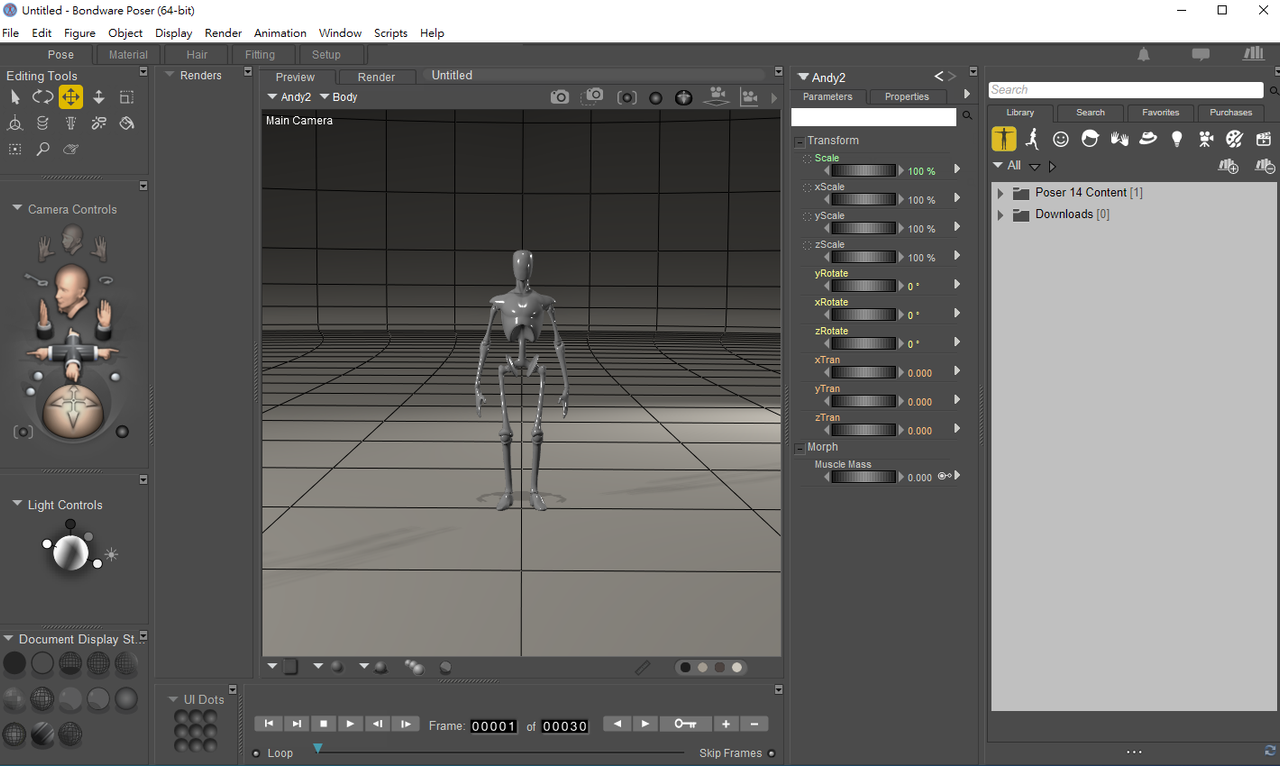Toggle the Scale parameter dial lock circle
Screen dimensions: 1280x766
pyautogui.click(x=807, y=159)
